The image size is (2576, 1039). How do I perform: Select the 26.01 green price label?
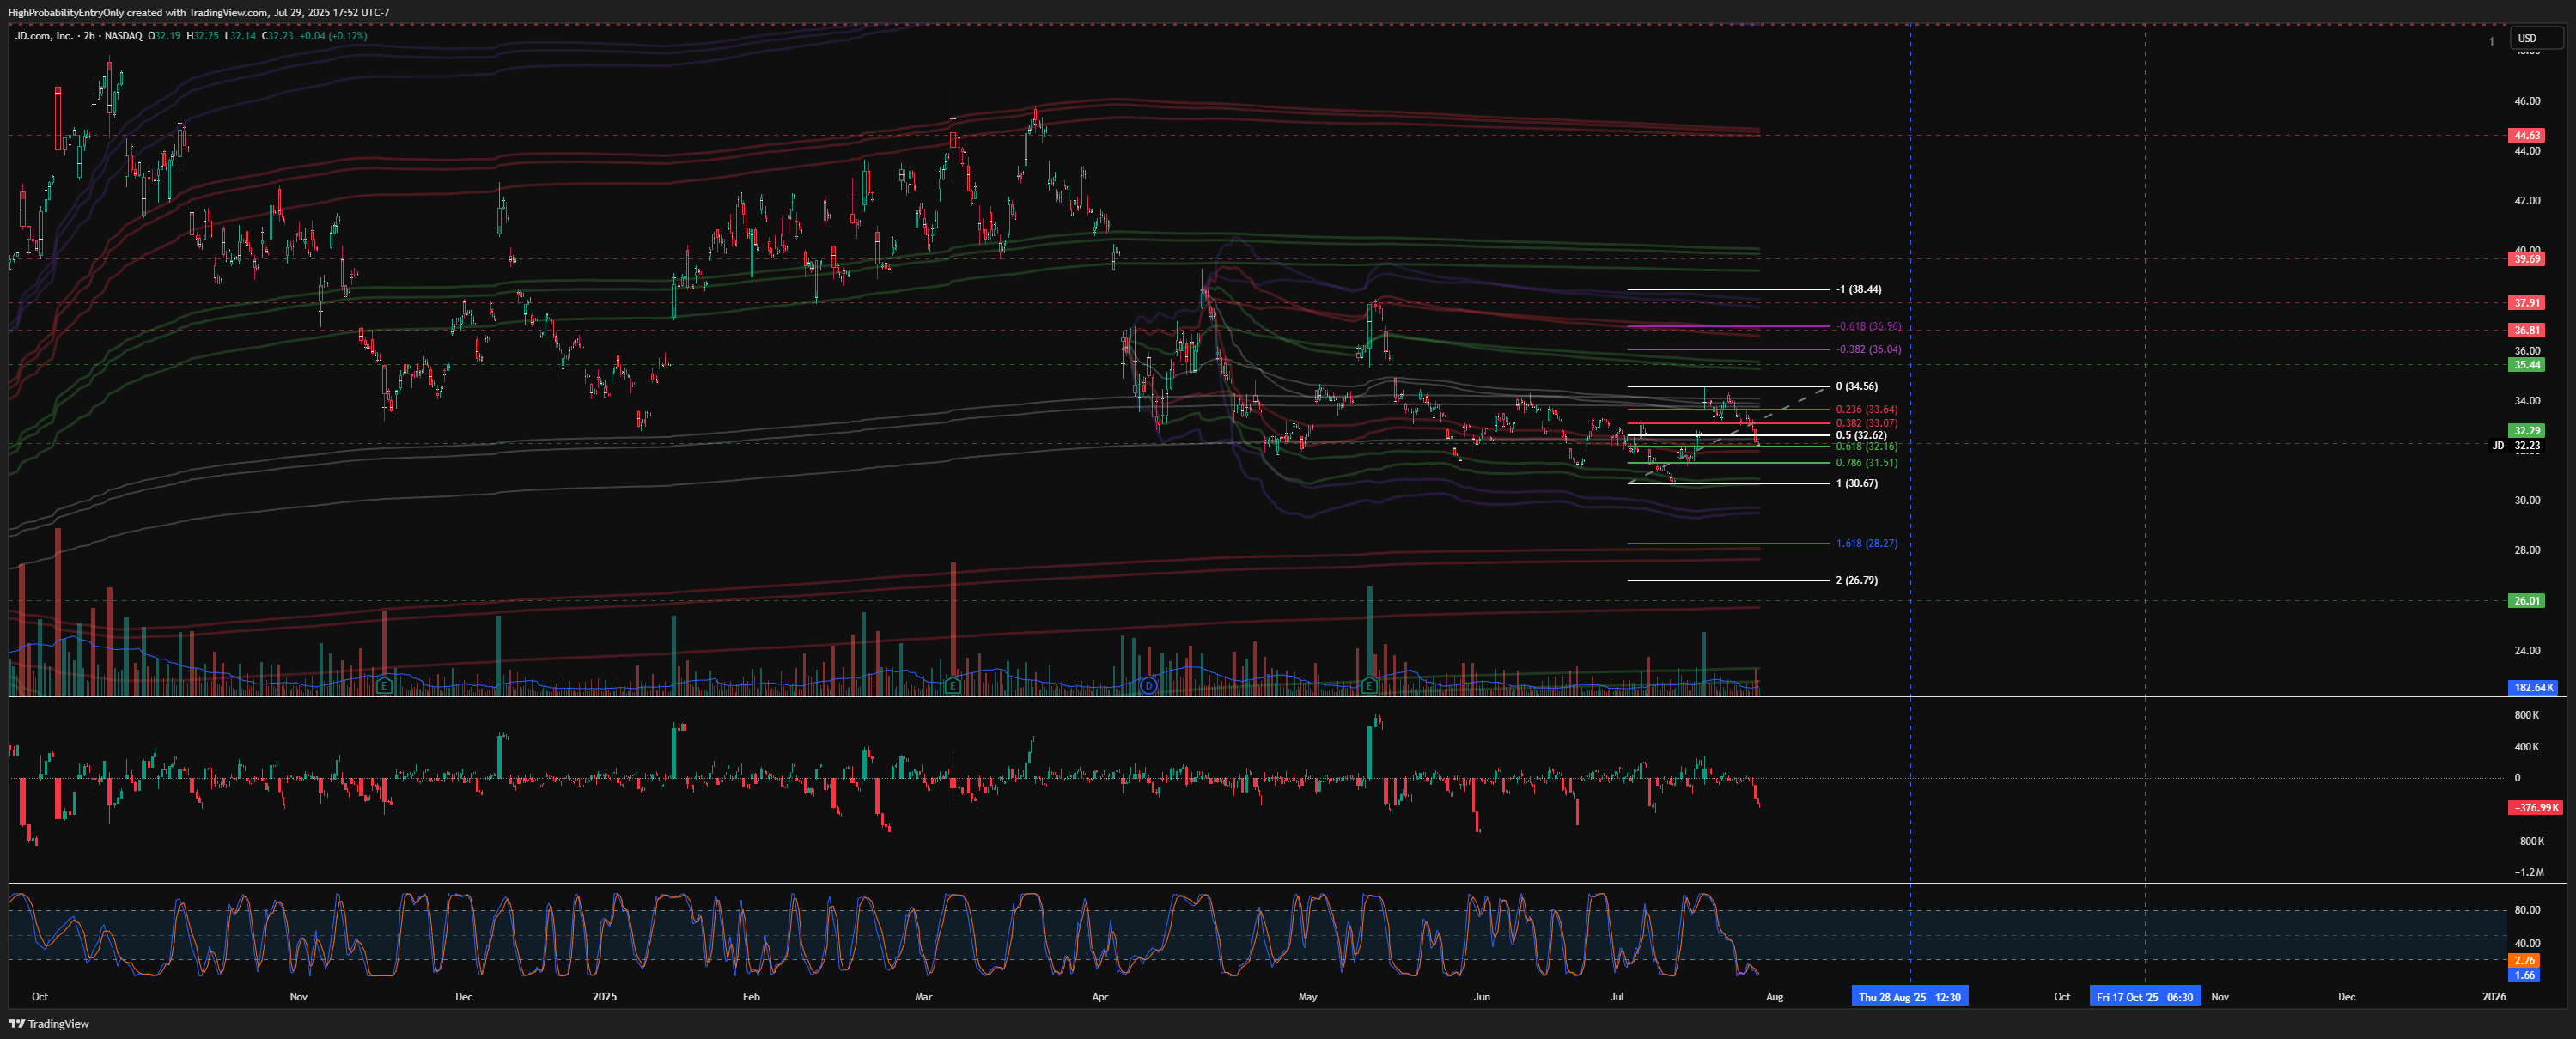2526,601
